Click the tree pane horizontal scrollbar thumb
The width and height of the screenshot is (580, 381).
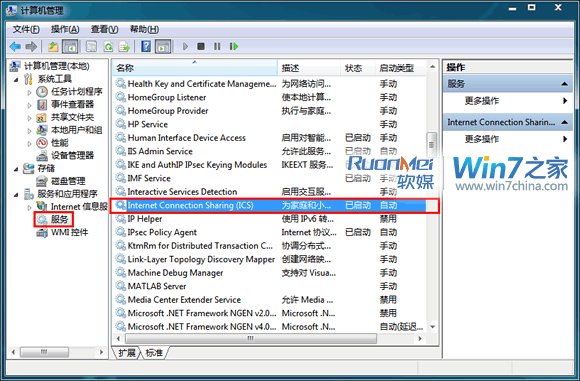tap(44, 352)
